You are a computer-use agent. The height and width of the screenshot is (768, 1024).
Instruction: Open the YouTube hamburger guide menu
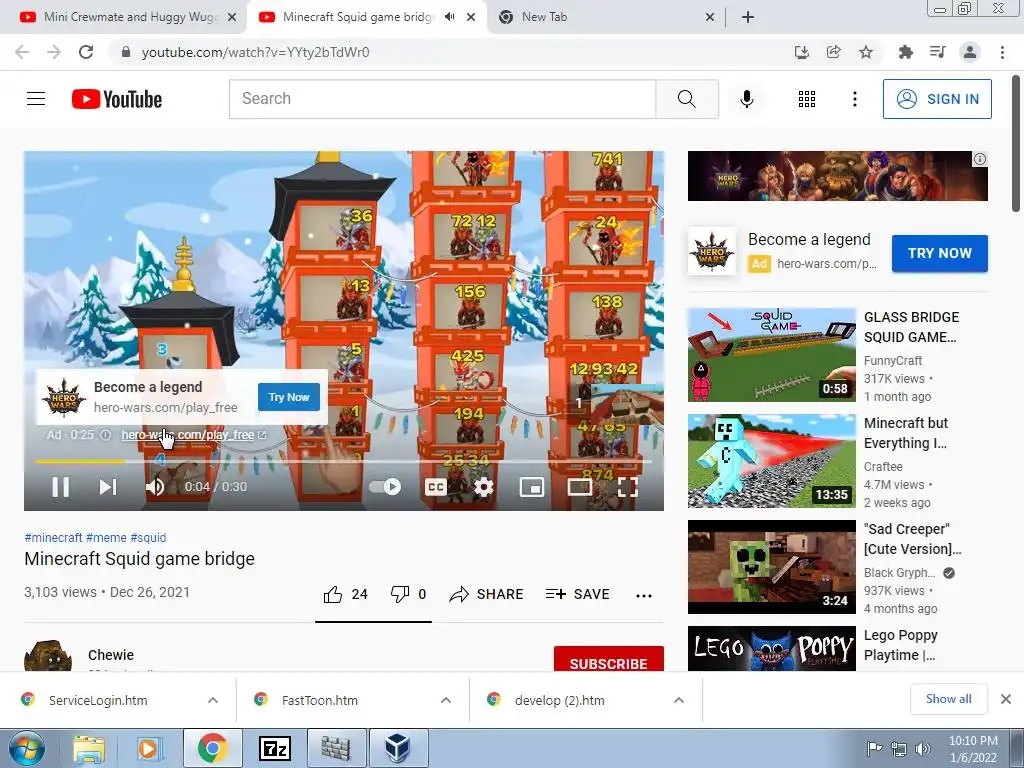click(x=36, y=99)
